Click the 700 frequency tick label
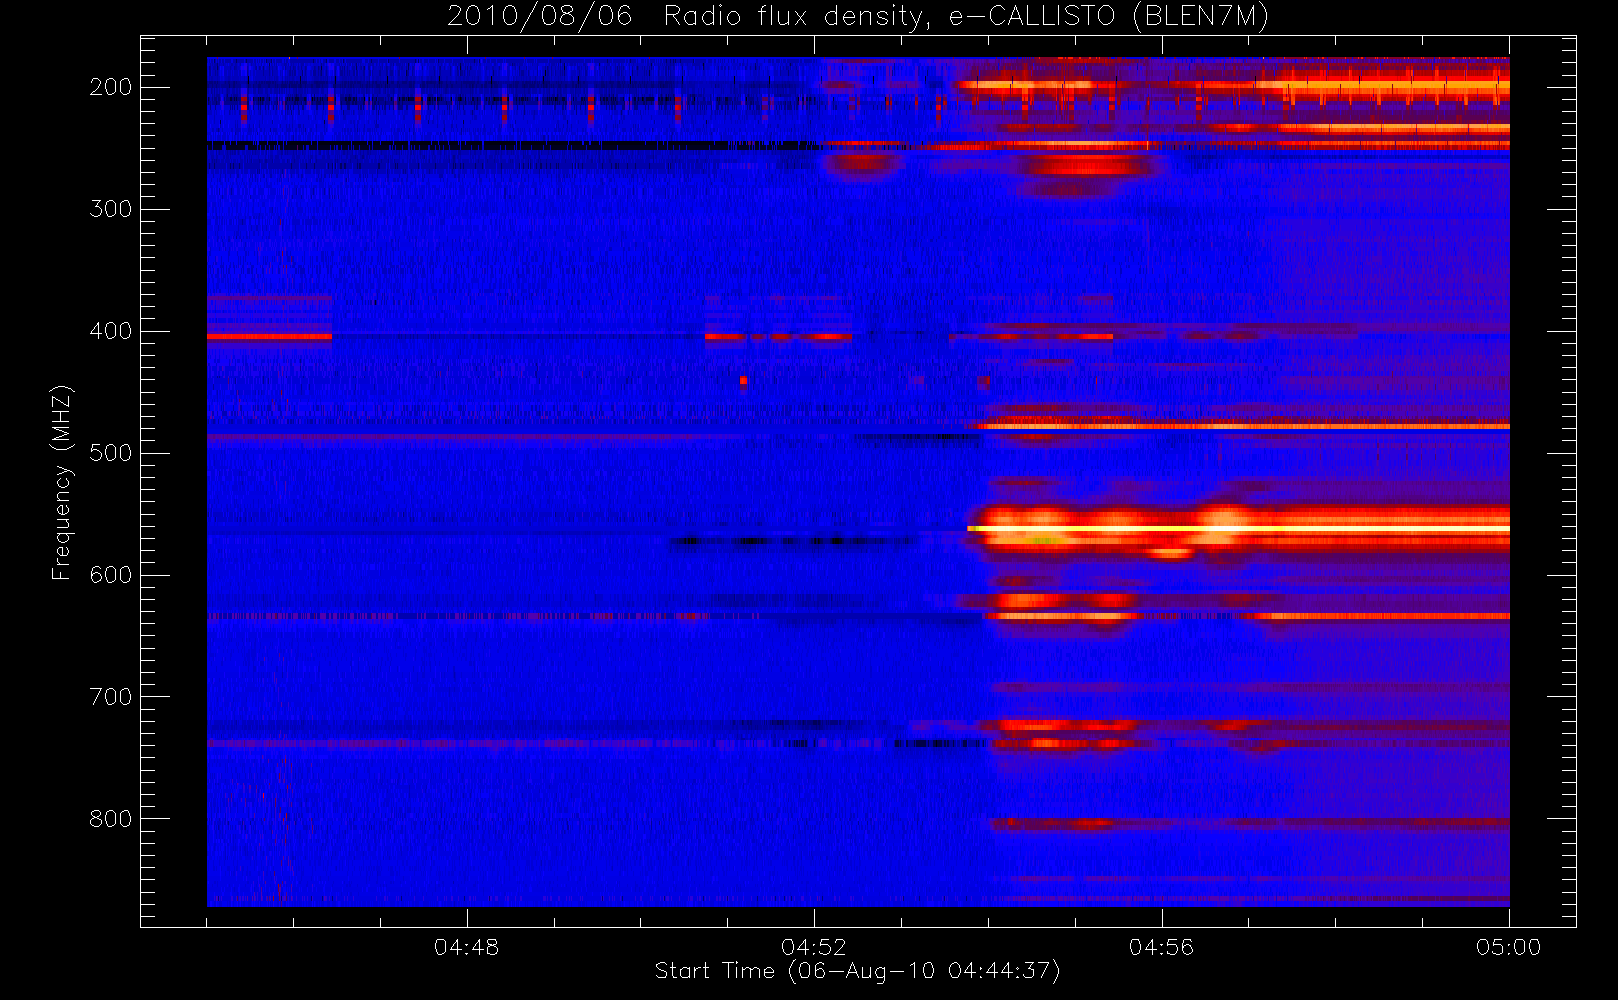1618x1000 pixels. [x=111, y=697]
